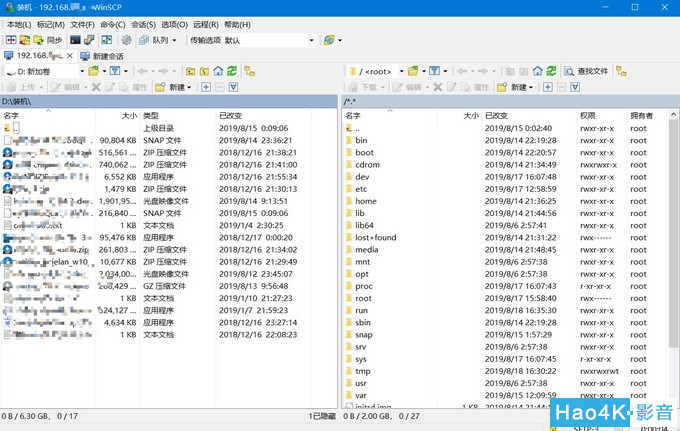The image size is (680, 431).
Task: Open the 命令(C) menu
Action: coord(113,25)
